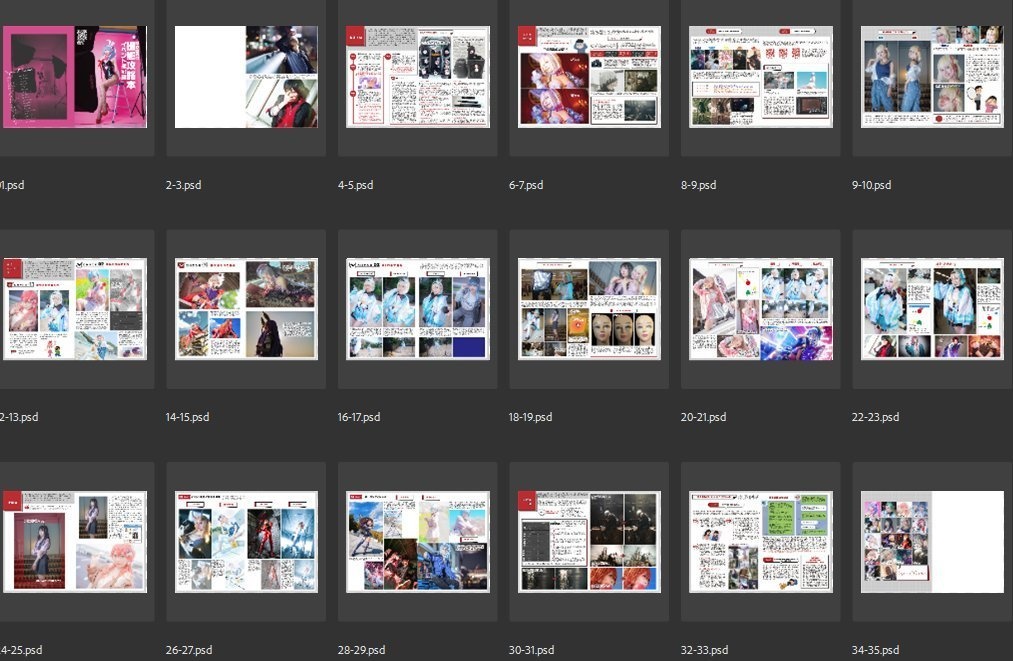
Task: Select the 8-9.psd page thumbnail
Action: (761, 77)
